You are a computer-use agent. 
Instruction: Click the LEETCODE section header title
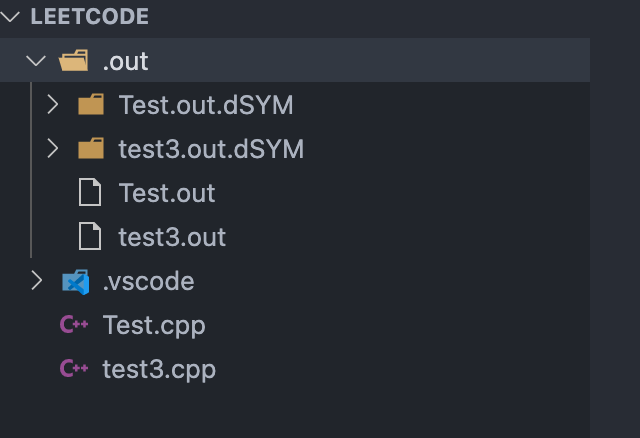click(x=90, y=16)
